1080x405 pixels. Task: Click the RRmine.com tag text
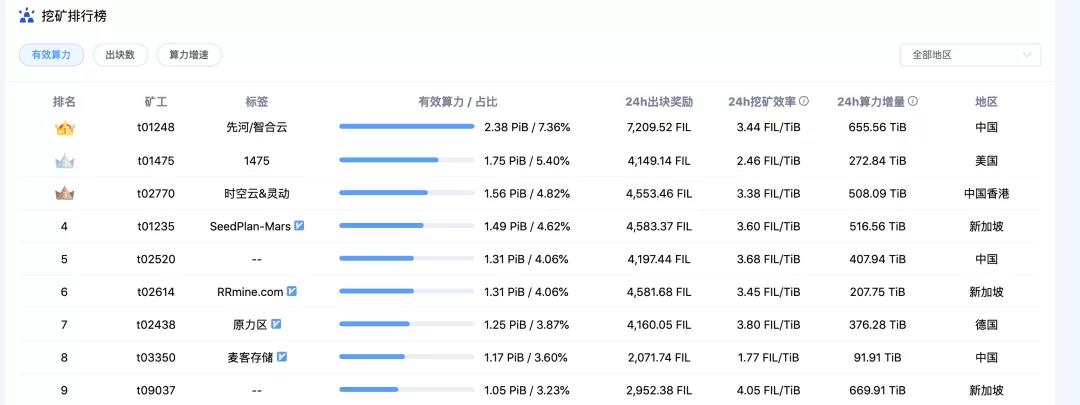point(250,292)
